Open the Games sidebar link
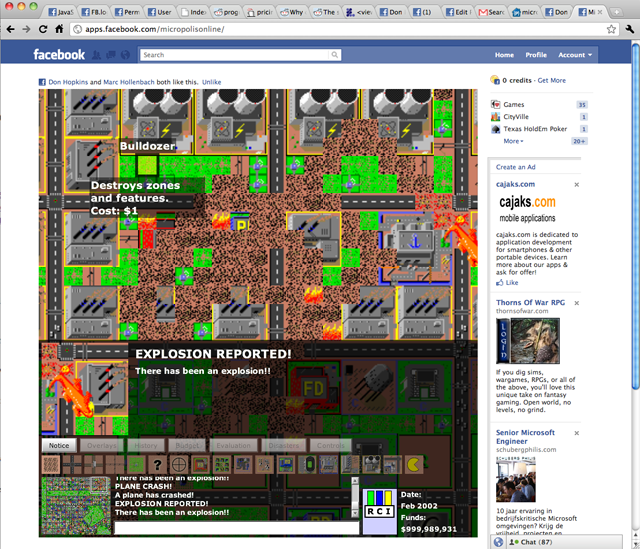This screenshot has width=640, height=549. pyautogui.click(x=513, y=104)
